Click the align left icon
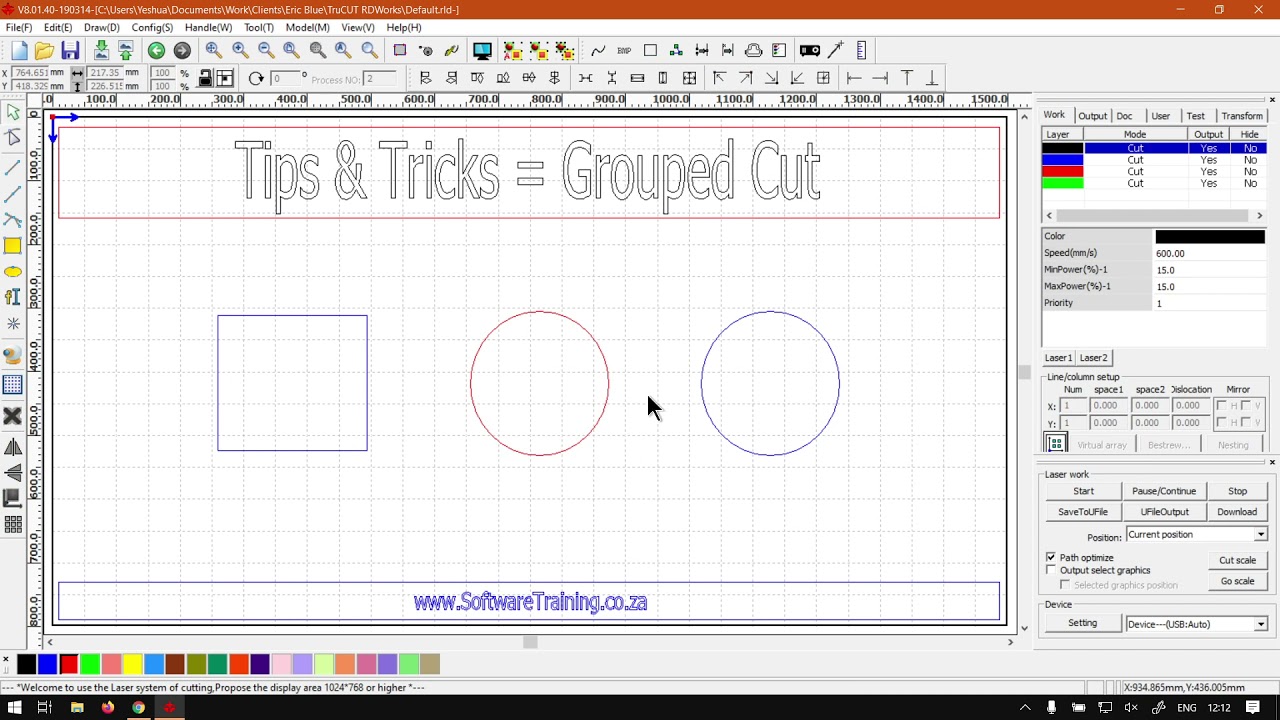This screenshot has height=720, width=1280. [425, 78]
